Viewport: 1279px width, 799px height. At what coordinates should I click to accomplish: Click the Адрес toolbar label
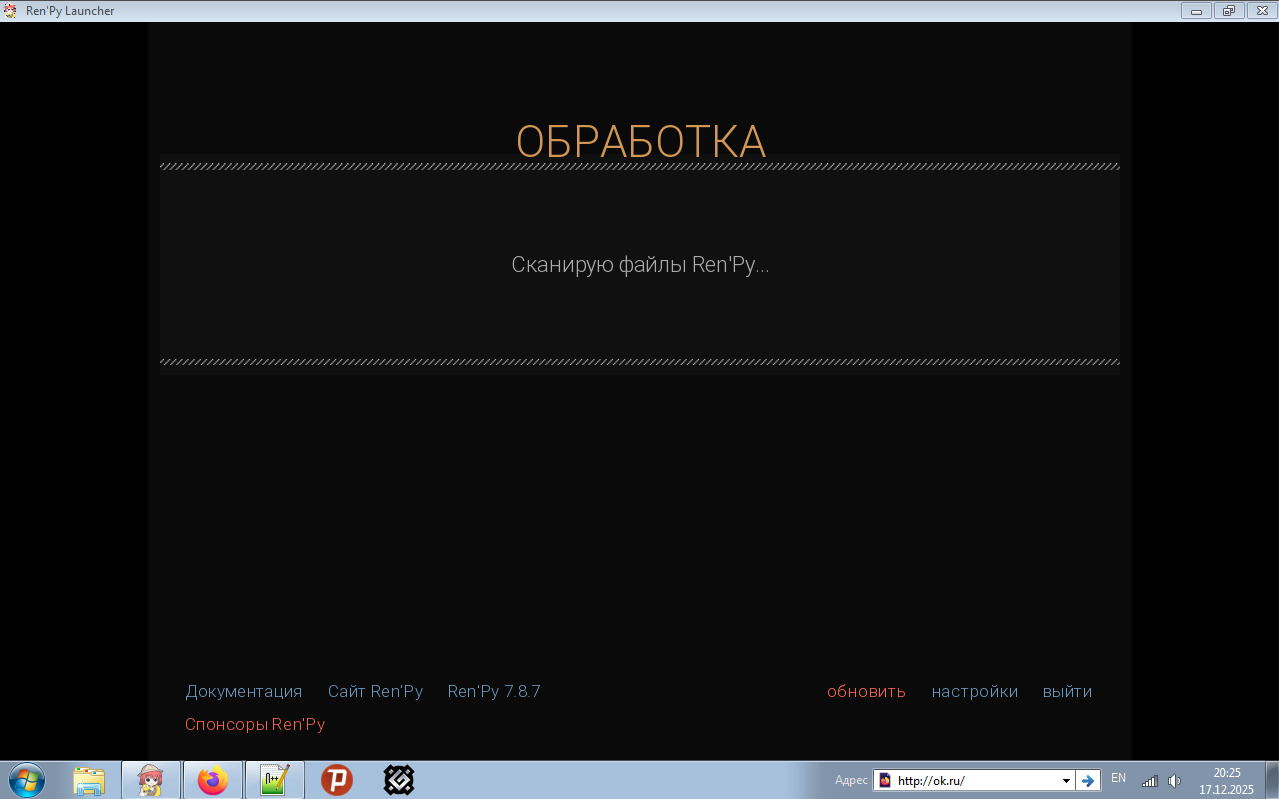pyautogui.click(x=851, y=781)
